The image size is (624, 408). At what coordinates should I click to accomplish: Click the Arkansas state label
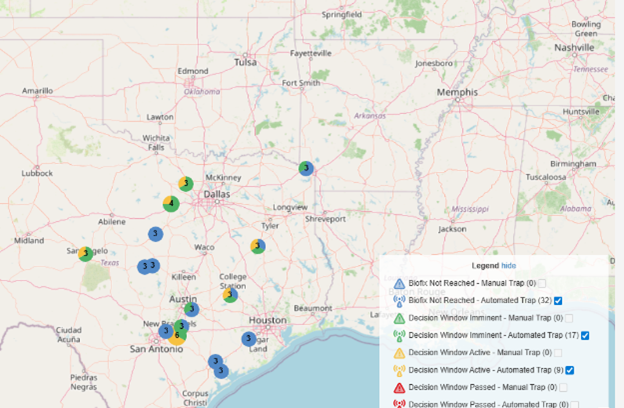[x=370, y=116]
